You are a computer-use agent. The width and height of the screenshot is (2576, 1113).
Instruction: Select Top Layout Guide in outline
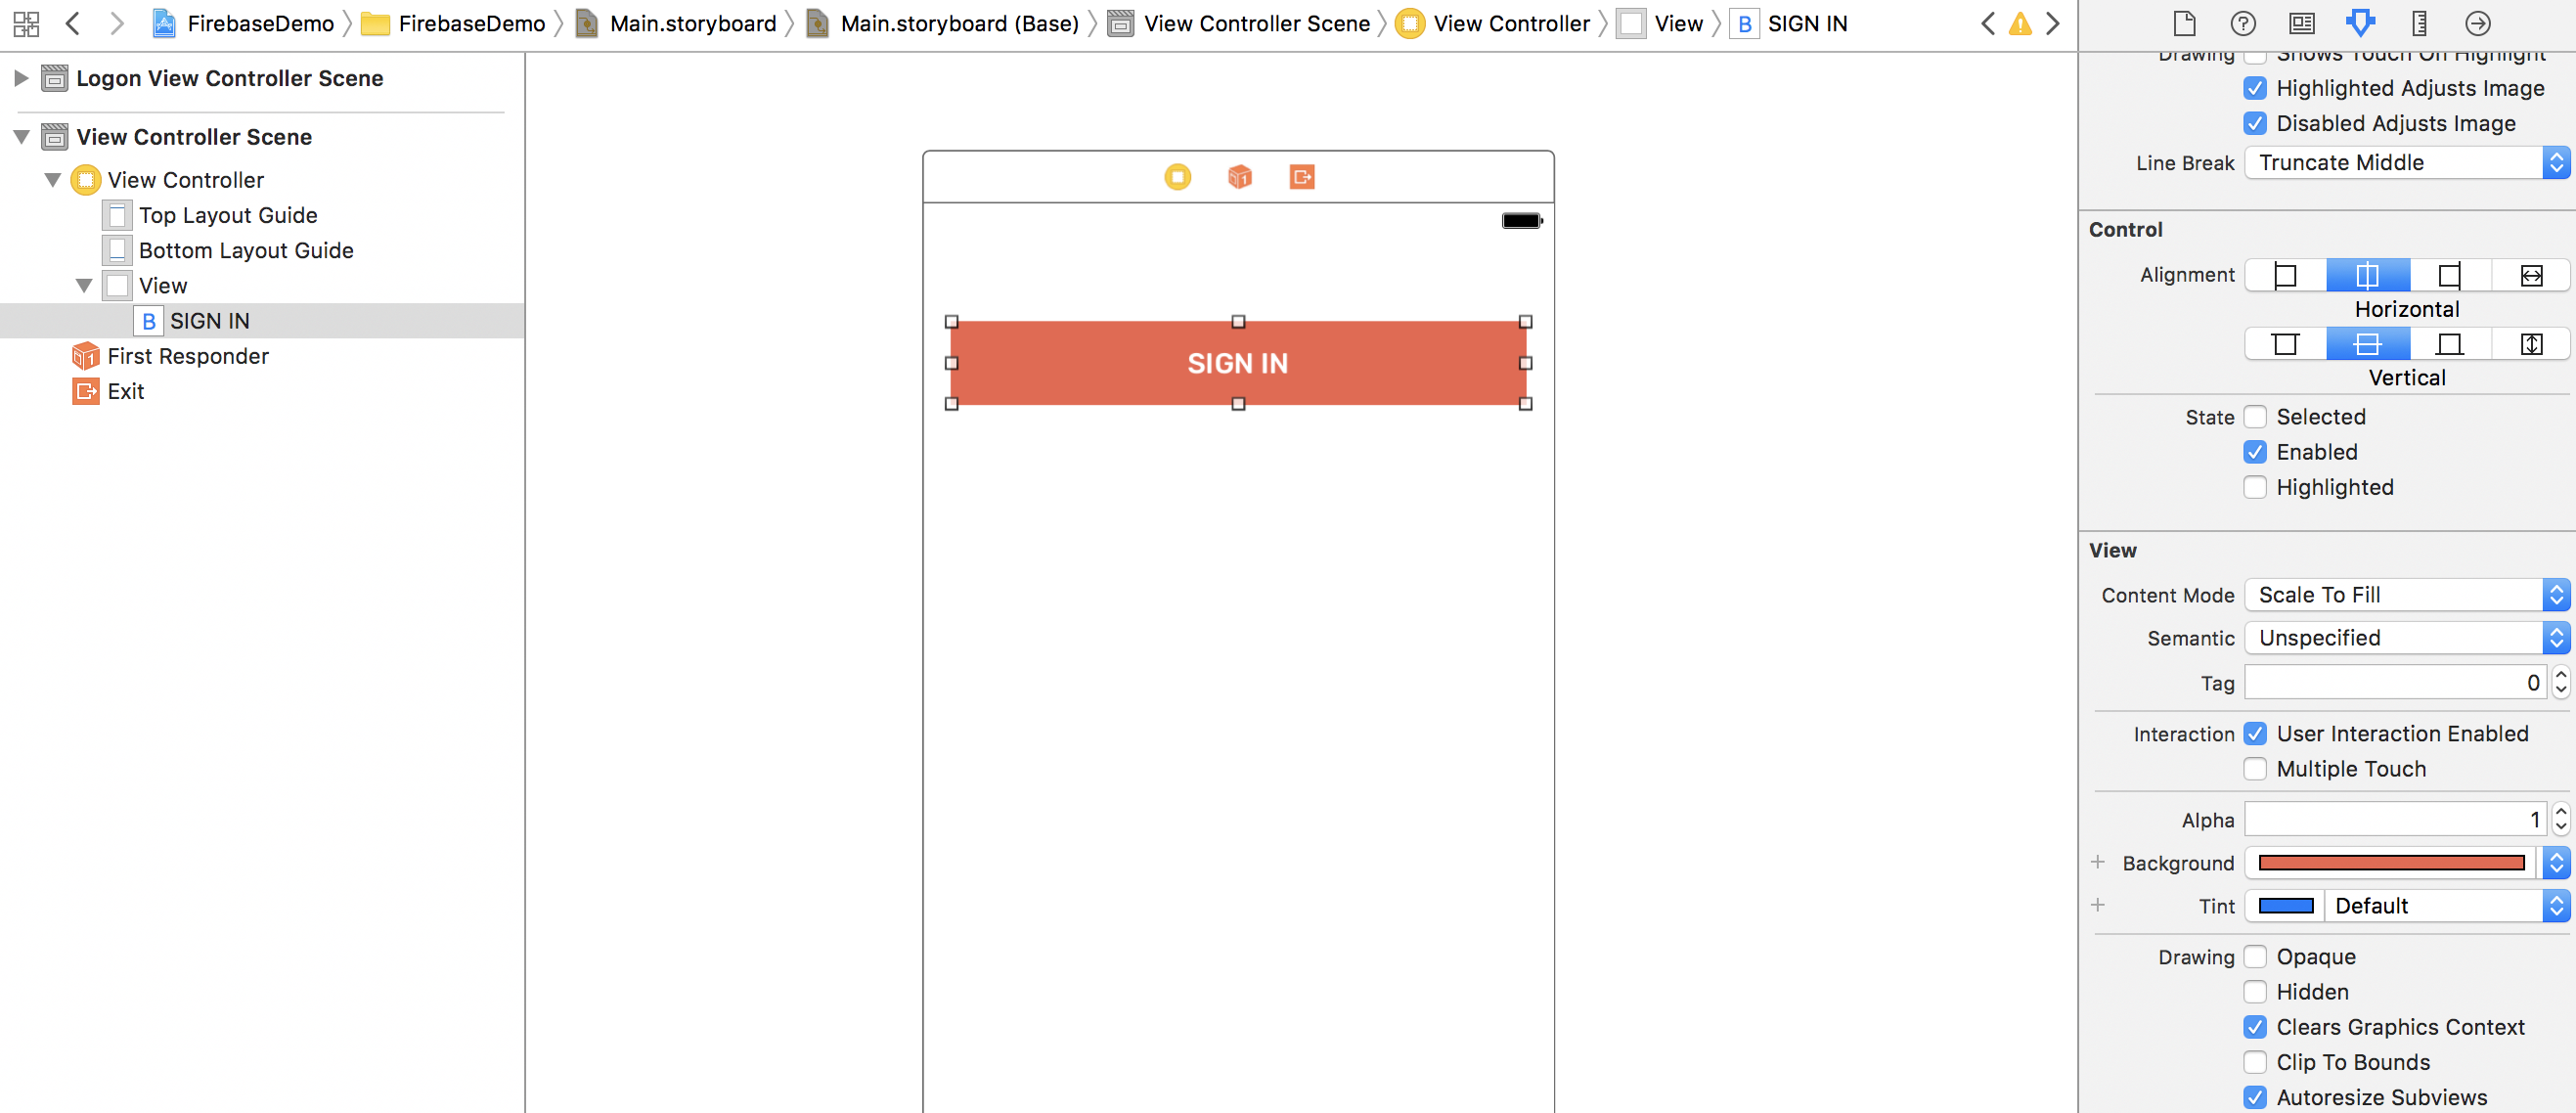point(227,215)
